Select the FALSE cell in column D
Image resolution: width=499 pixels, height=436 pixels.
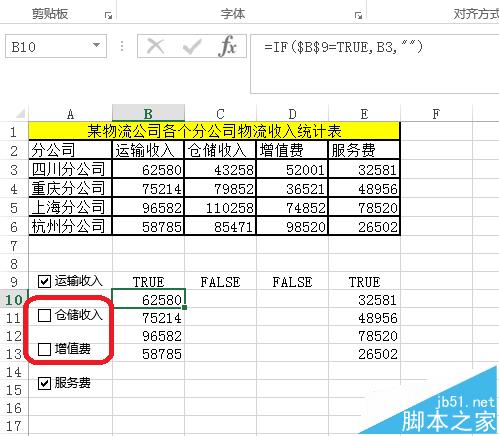(x=292, y=282)
